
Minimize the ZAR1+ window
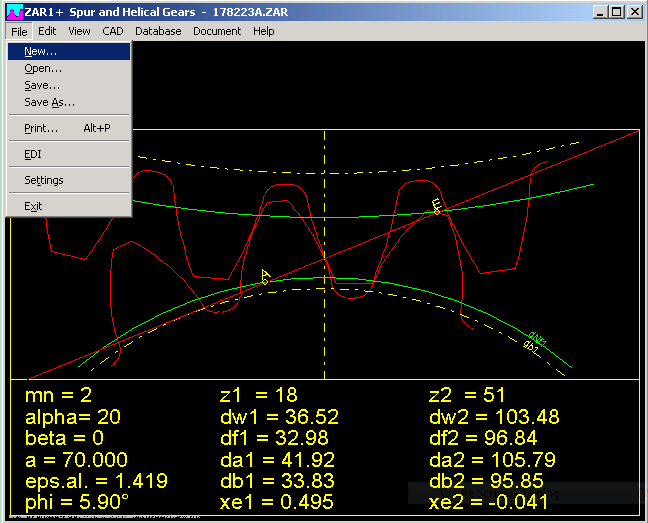coord(600,12)
